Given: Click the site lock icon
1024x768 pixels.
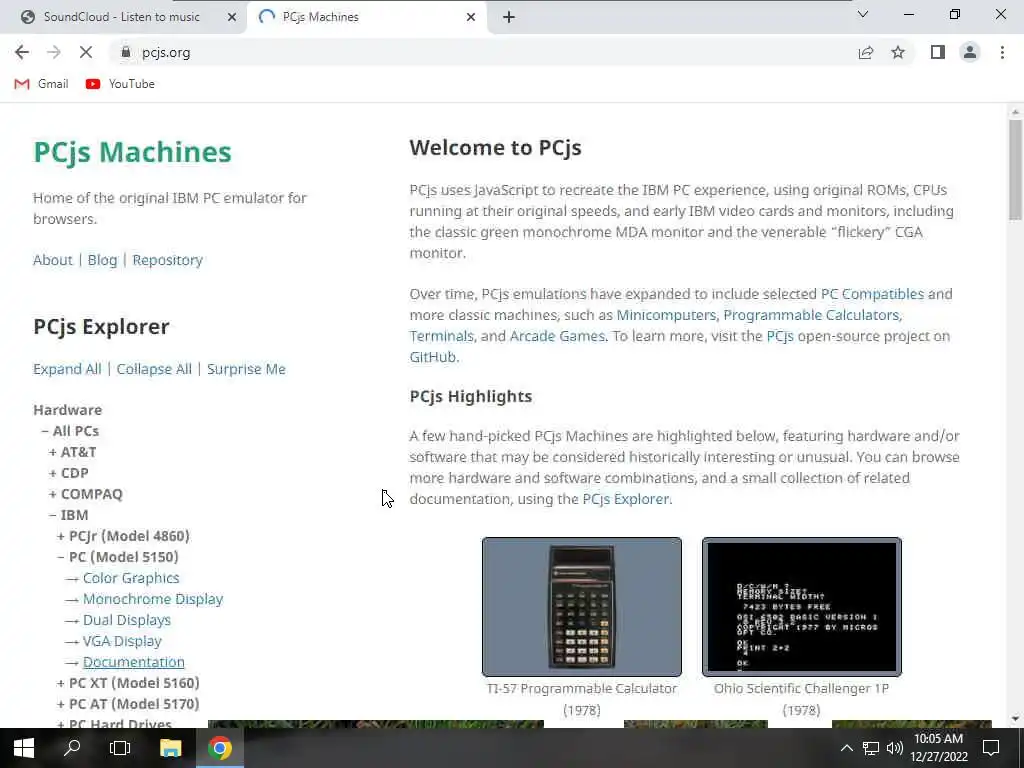Looking at the screenshot, I should (x=126, y=52).
